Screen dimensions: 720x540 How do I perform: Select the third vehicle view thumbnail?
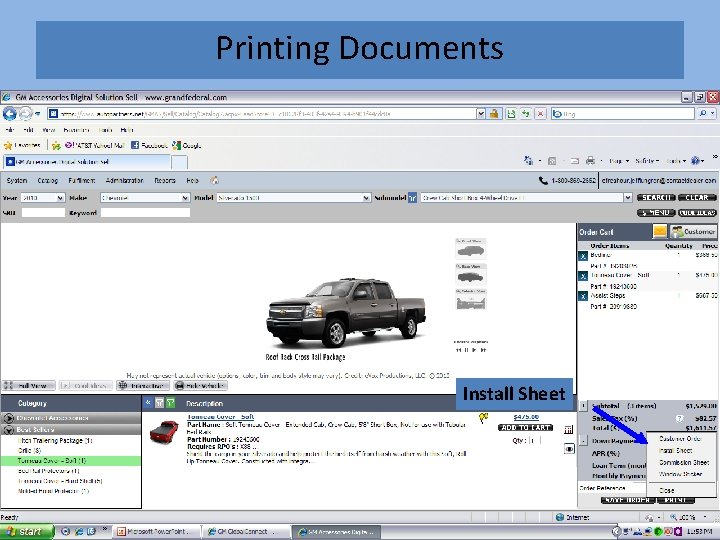pos(471,299)
